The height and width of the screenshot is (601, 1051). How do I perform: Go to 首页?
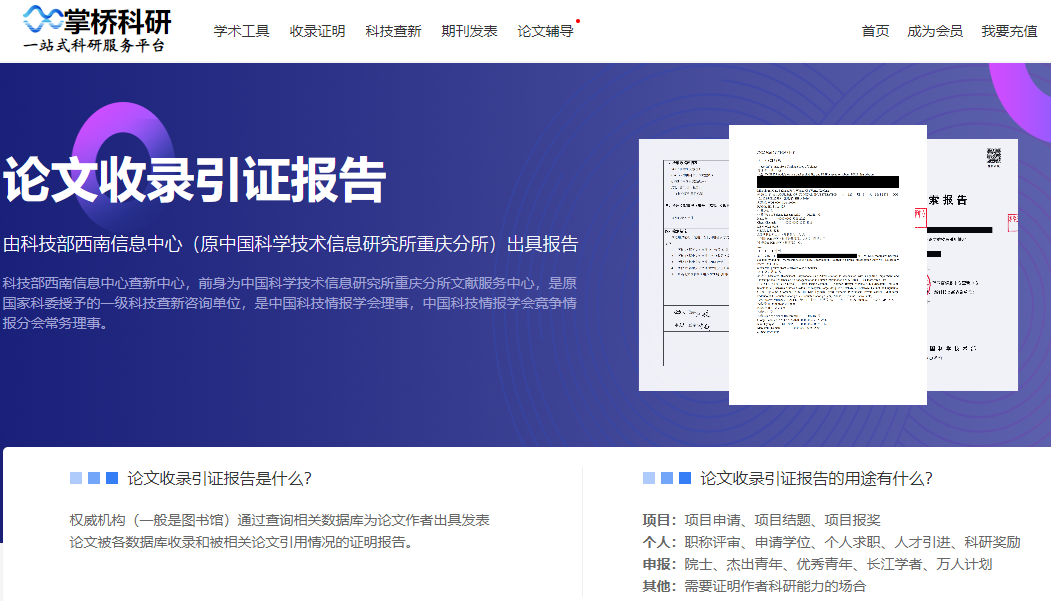click(x=875, y=31)
